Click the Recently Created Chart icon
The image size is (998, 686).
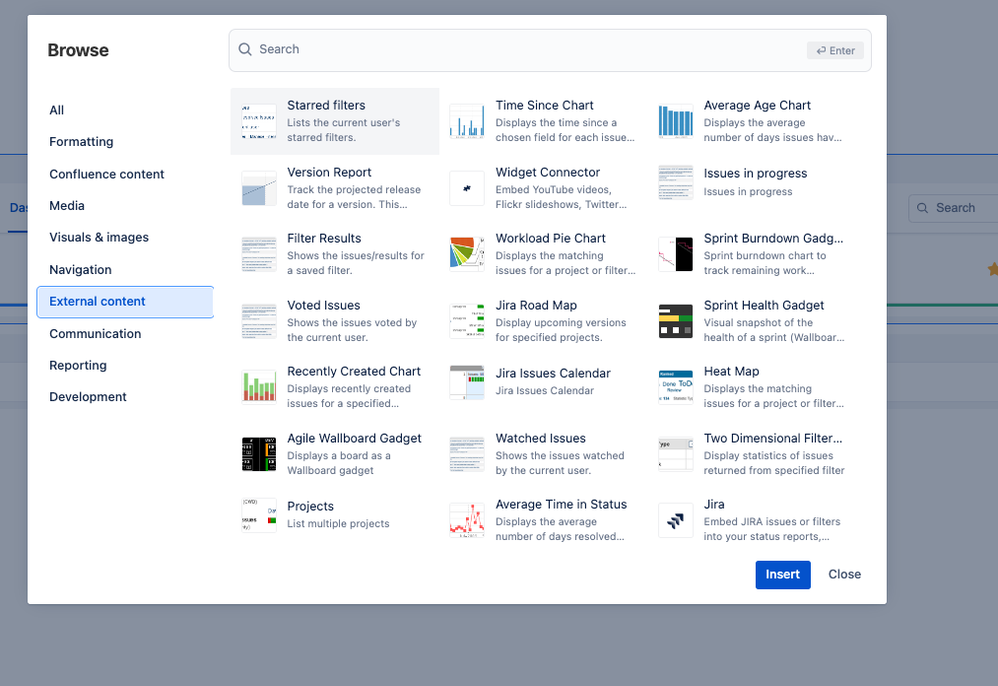click(259, 387)
